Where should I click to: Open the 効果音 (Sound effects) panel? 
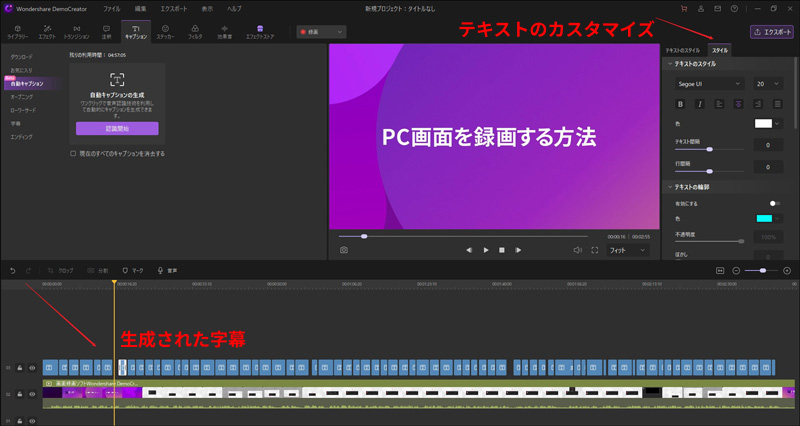tap(224, 32)
